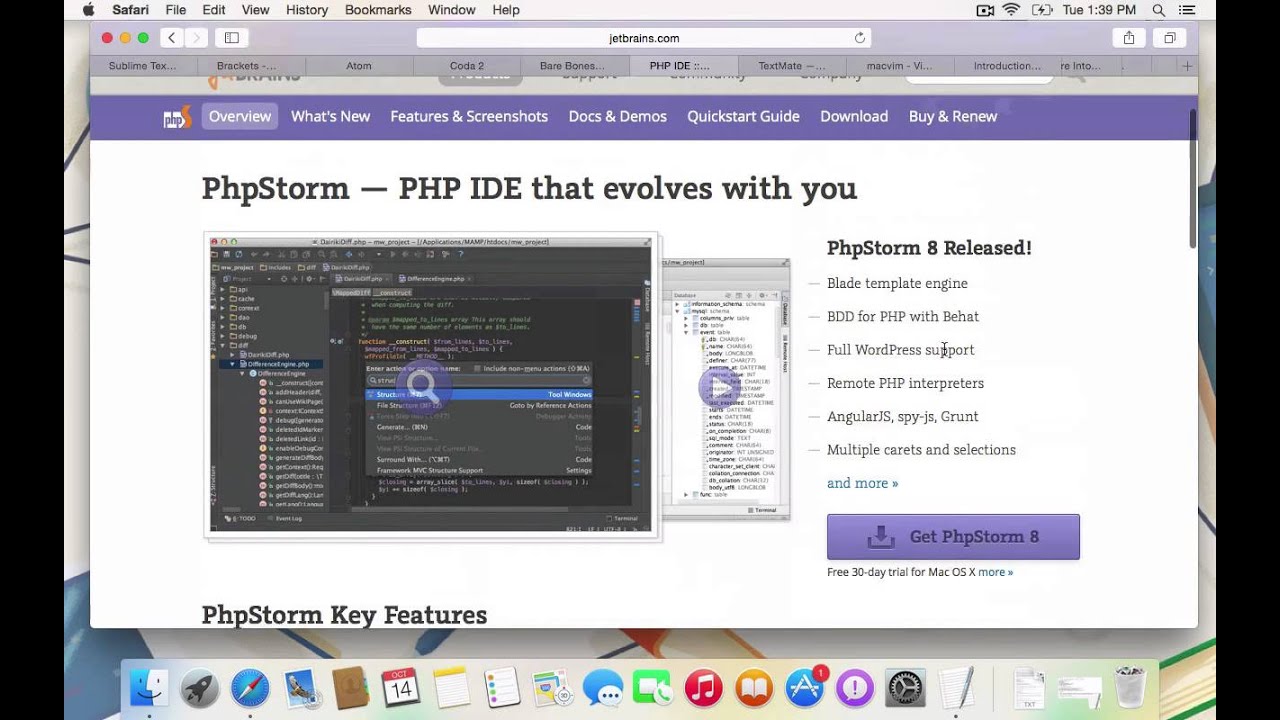Reload the jetbrains.com page
The height and width of the screenshot is (720, 1280).
(x=859, y=38)
